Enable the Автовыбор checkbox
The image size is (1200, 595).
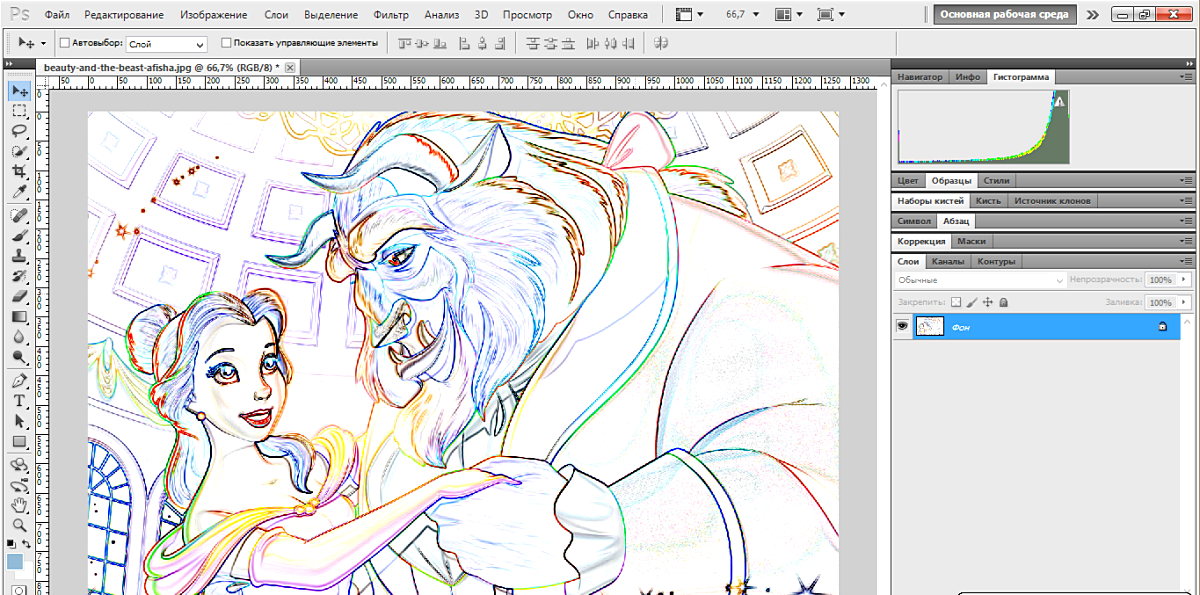(65, 43)
